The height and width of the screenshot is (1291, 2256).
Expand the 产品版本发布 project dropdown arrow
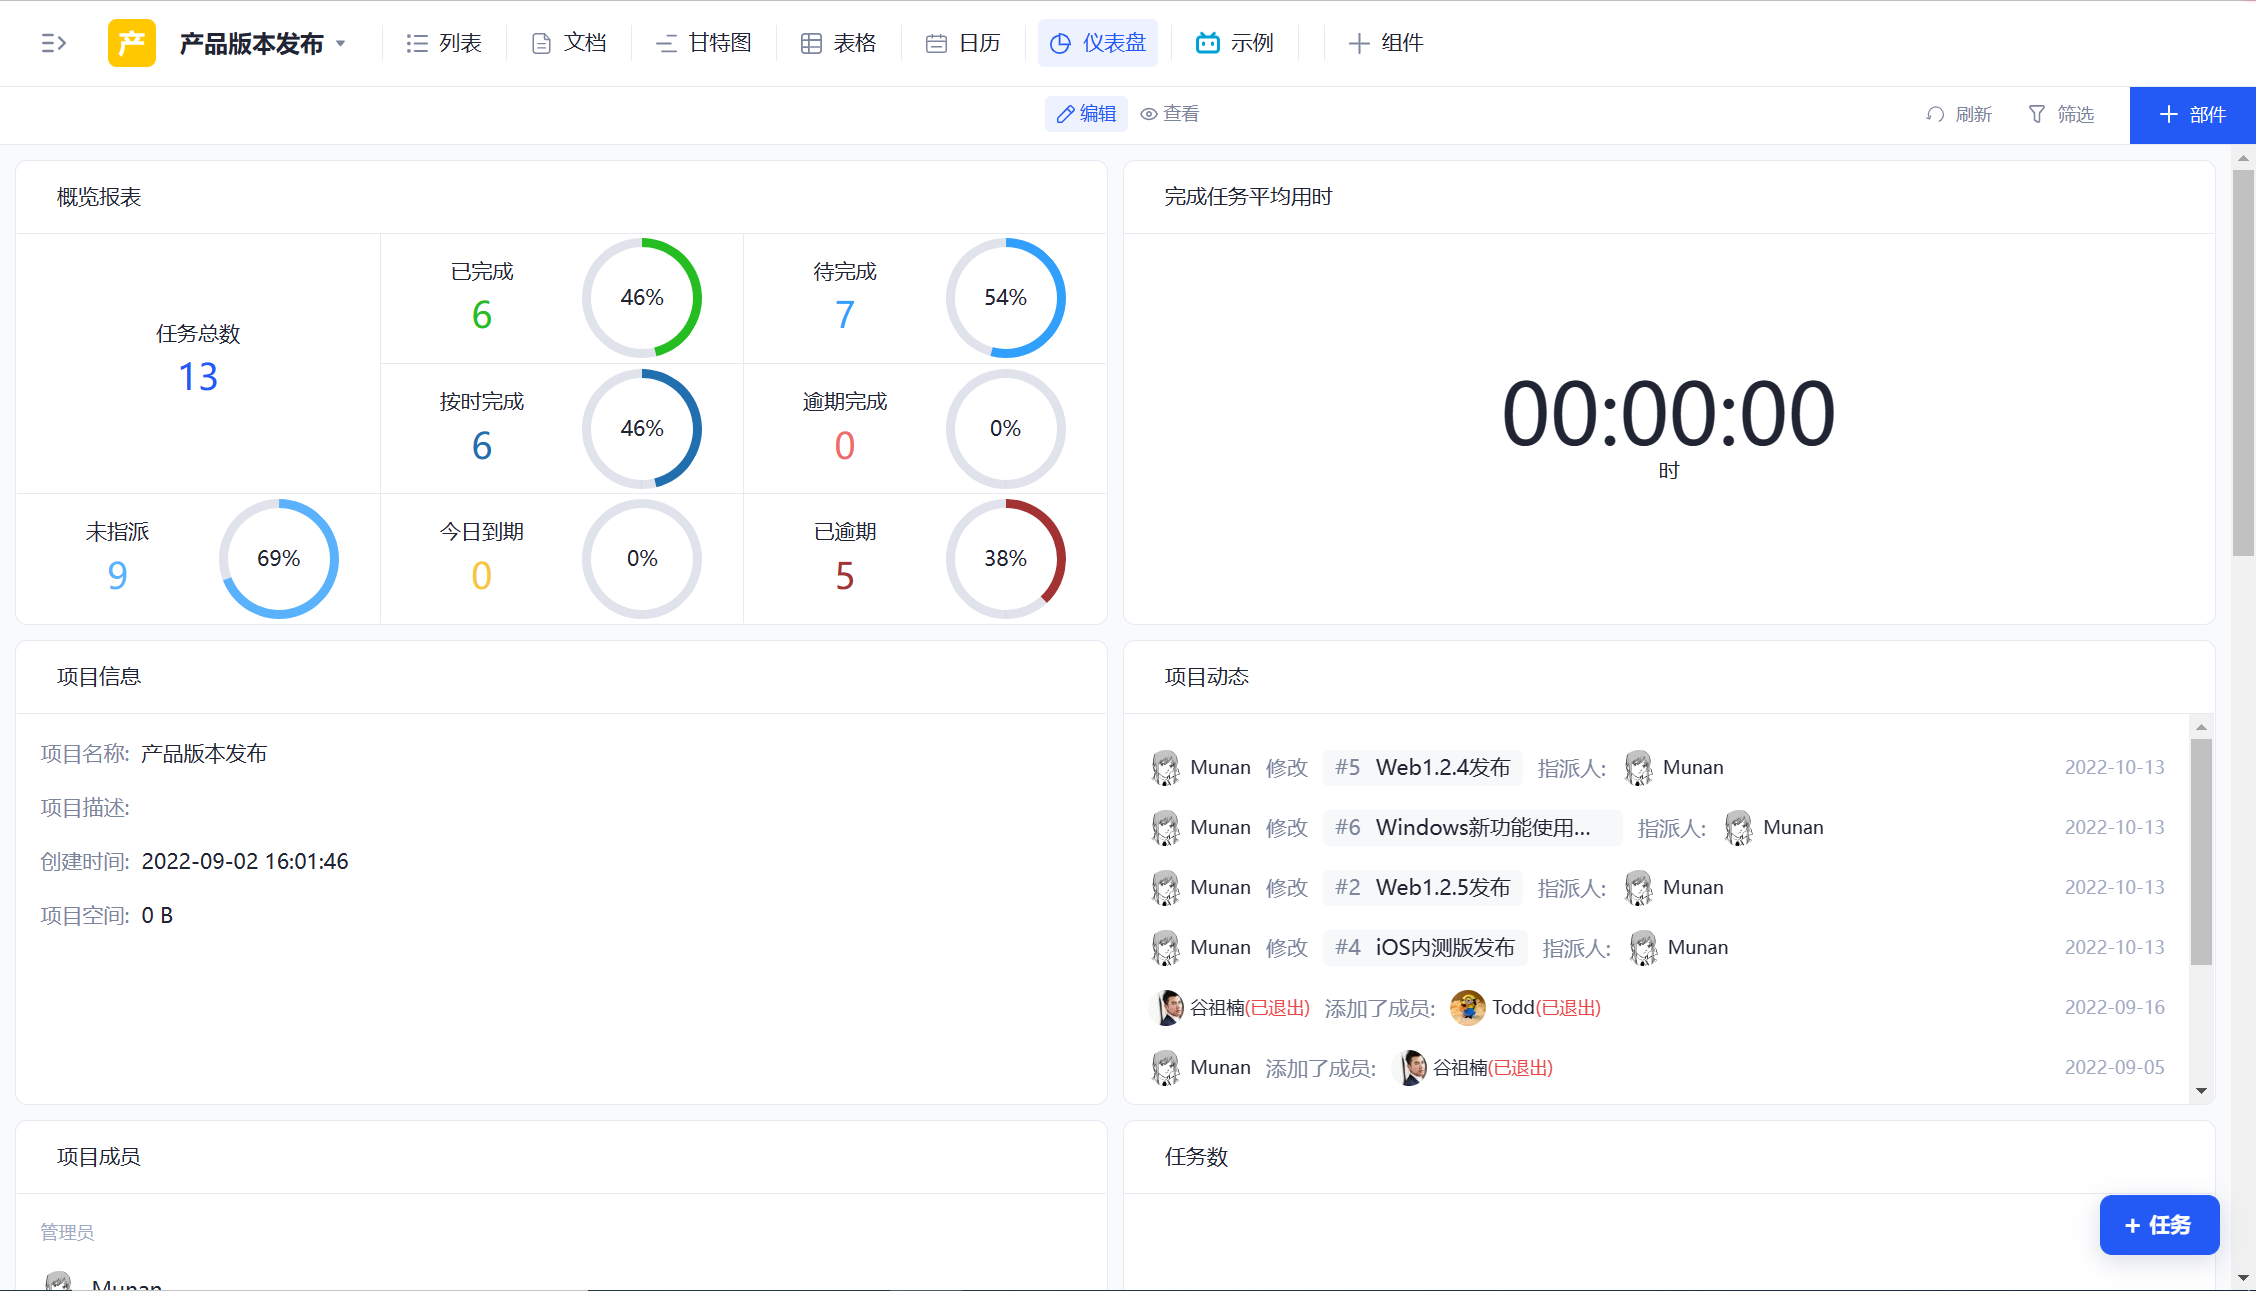click(x=341, y=43)
